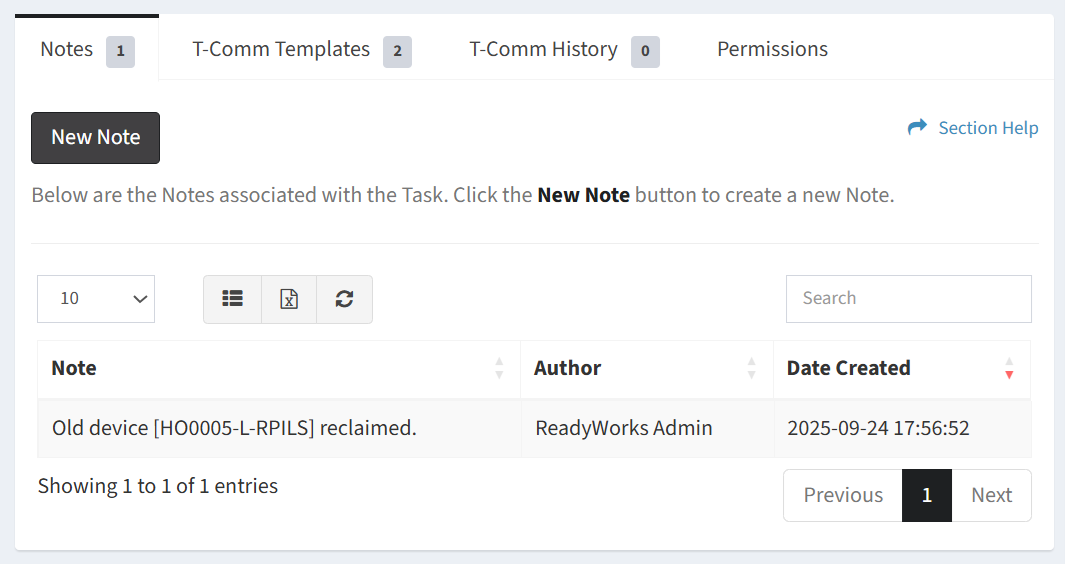The image size is (1065, 564).
Task: Export notes table to Excel
Action: (289, 299)
